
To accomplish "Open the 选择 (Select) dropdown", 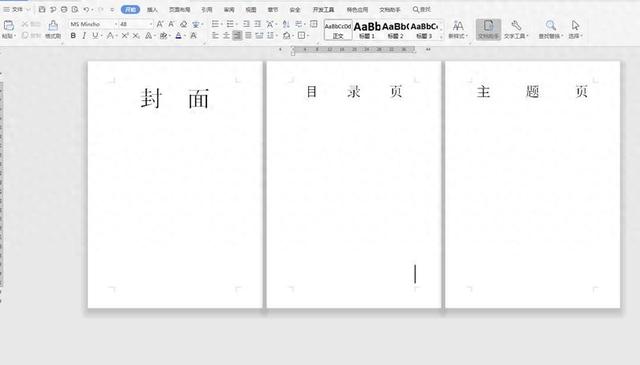I will click(575, 29).
